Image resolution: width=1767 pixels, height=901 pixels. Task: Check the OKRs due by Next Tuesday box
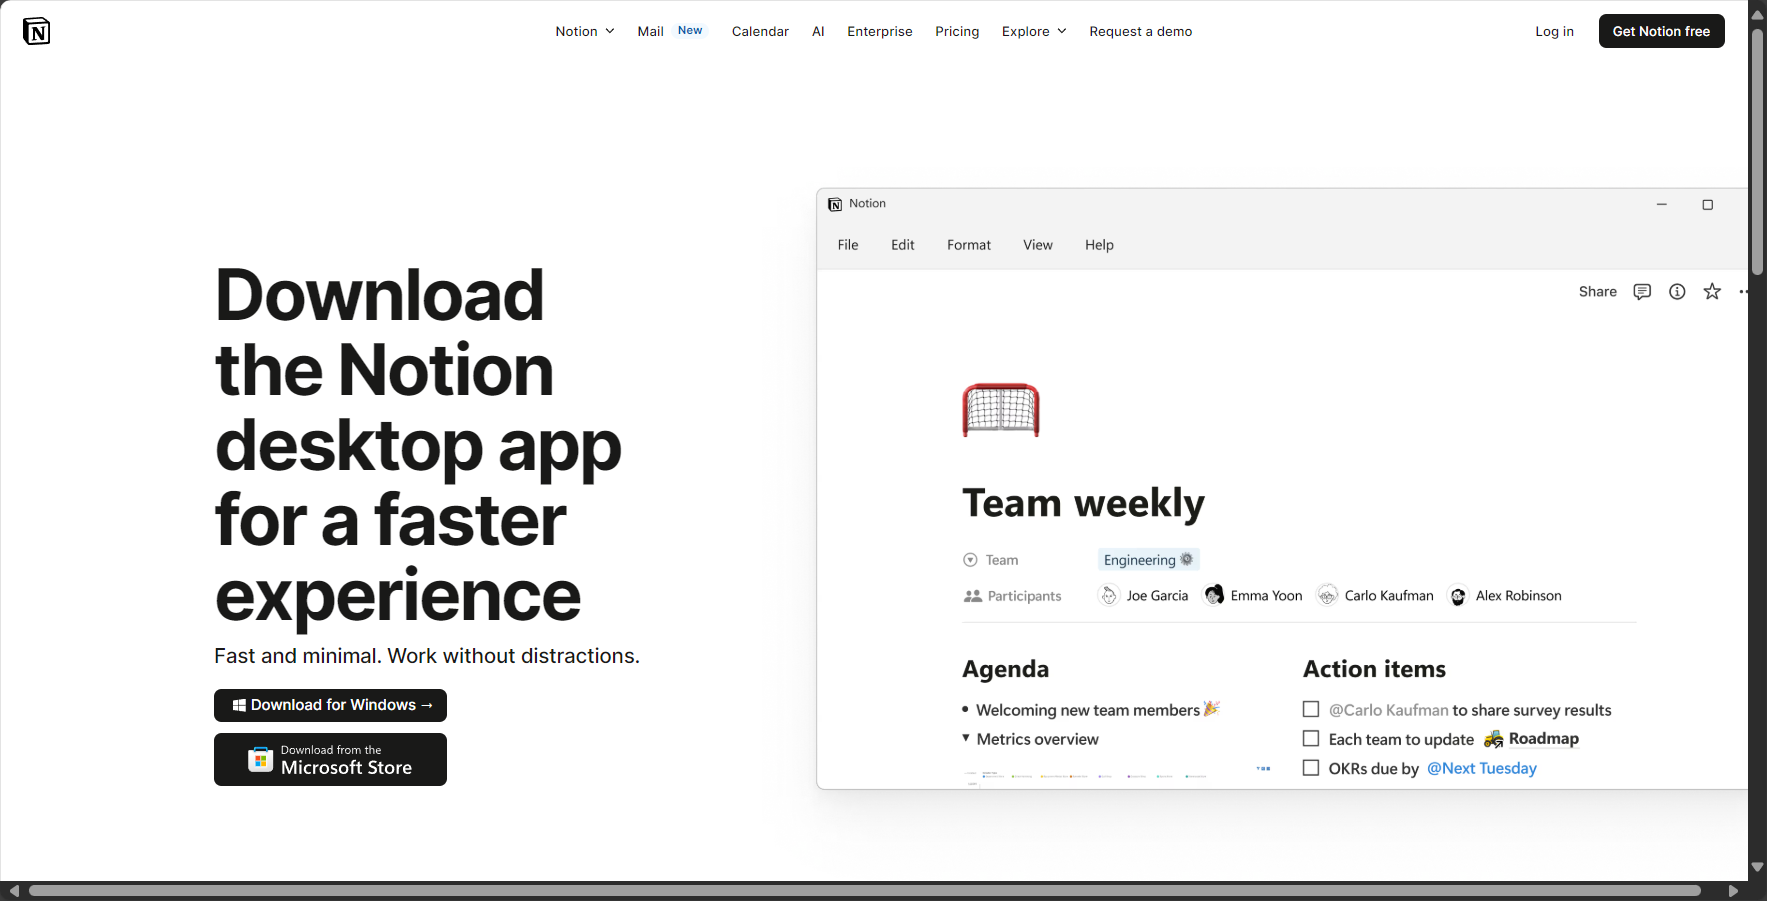1311,767
